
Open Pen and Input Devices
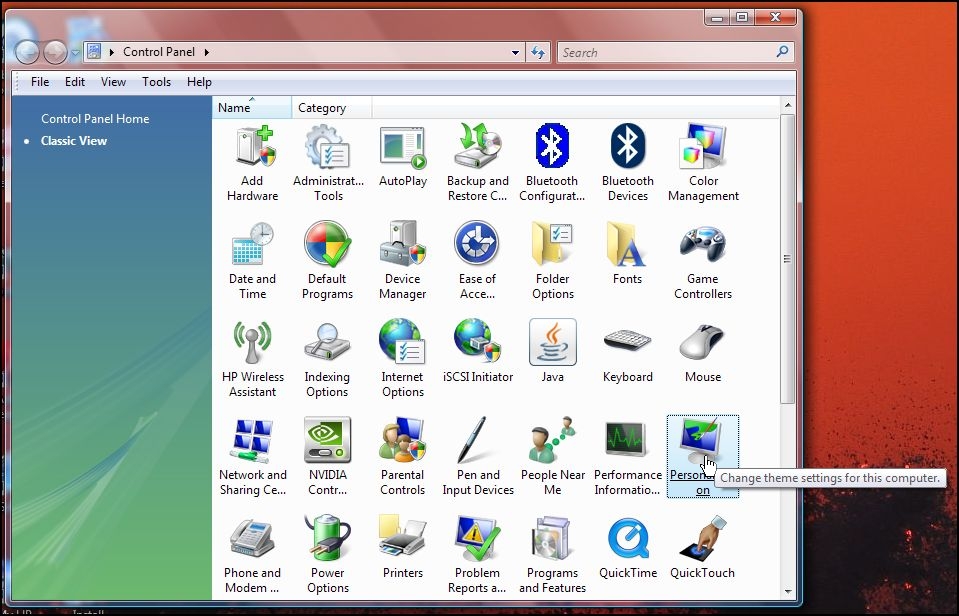coord(478,457)
